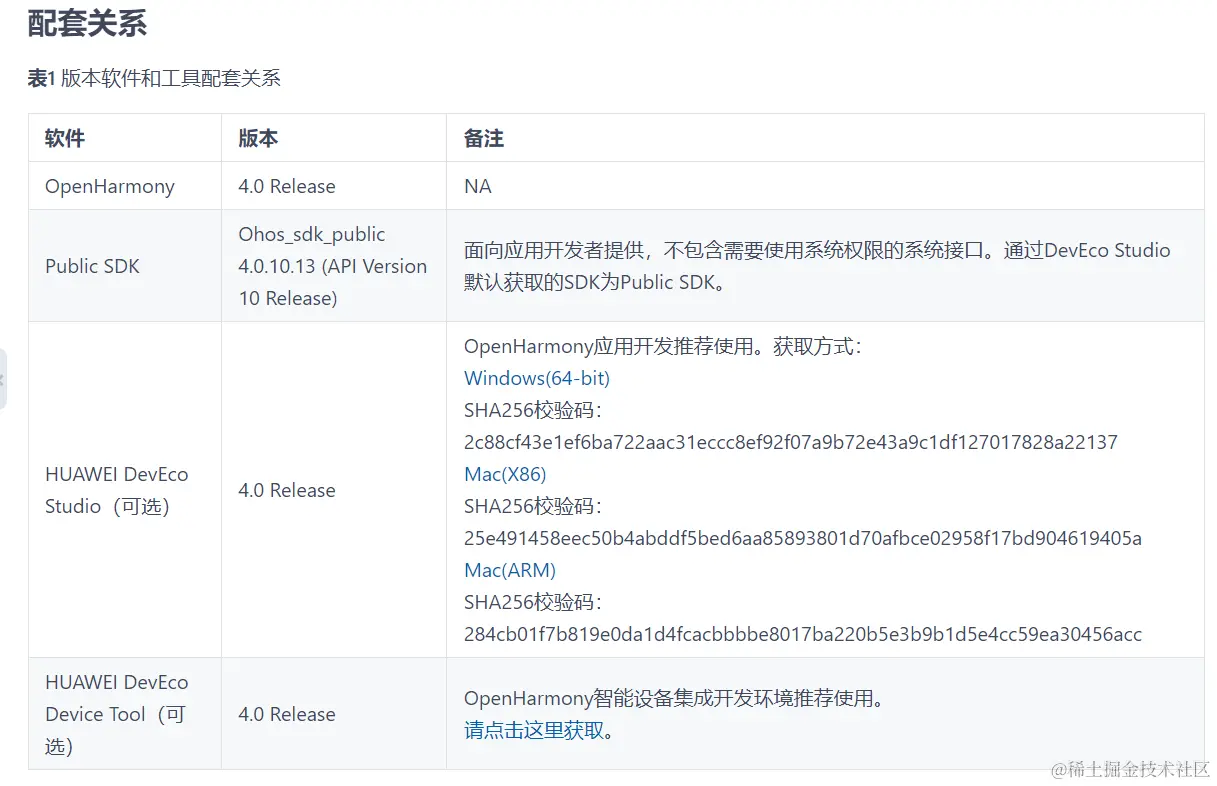Open the Mac(X86) download link
The image size is (1217, 786).
[x=505, y=474]
